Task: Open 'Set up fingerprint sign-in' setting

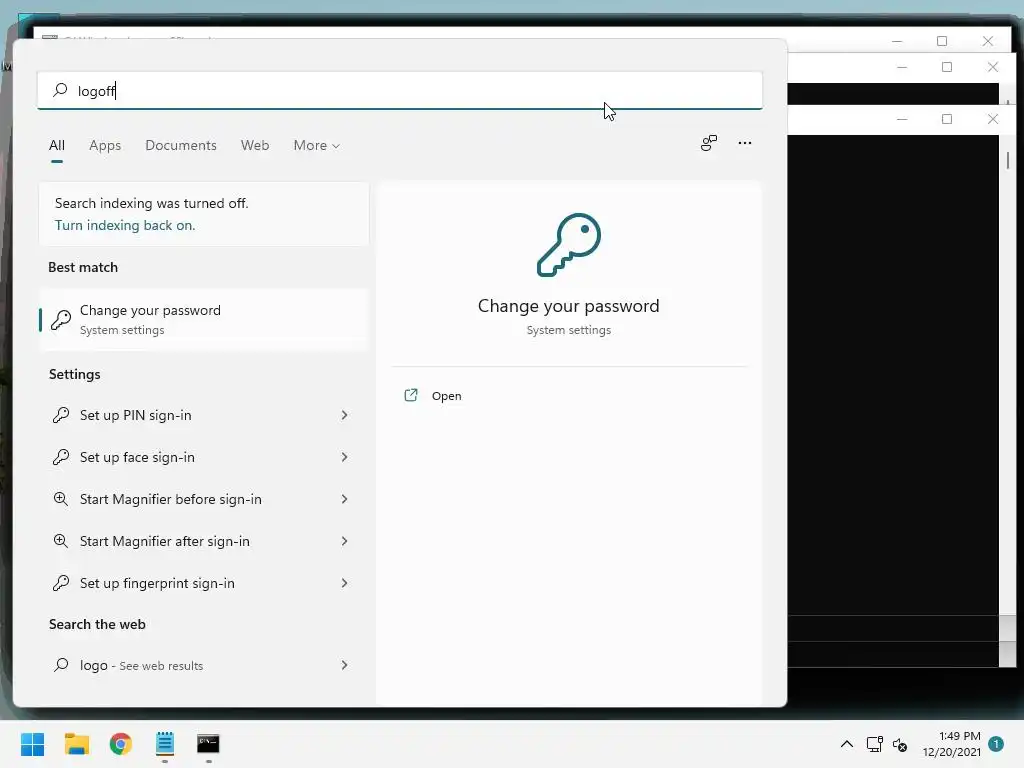Action: [204, 583]
